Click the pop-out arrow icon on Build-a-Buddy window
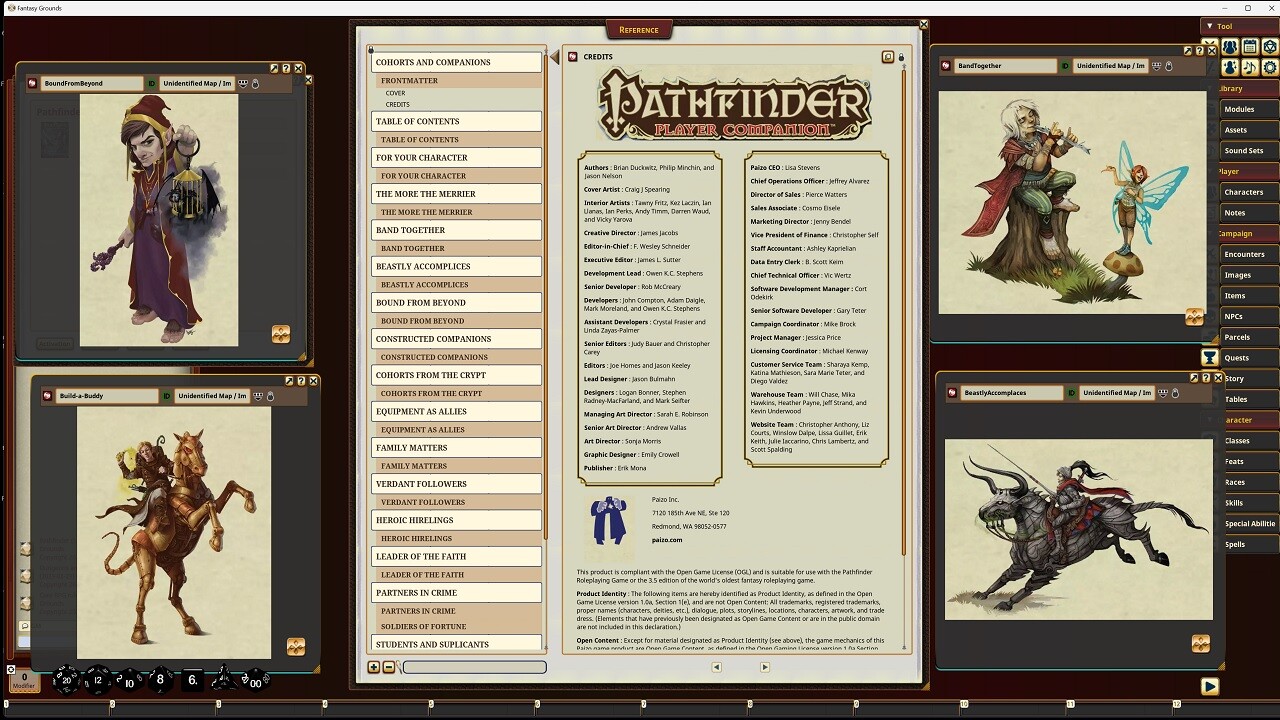The width and height of the screenshot is (1280, 720). (288, 380)
